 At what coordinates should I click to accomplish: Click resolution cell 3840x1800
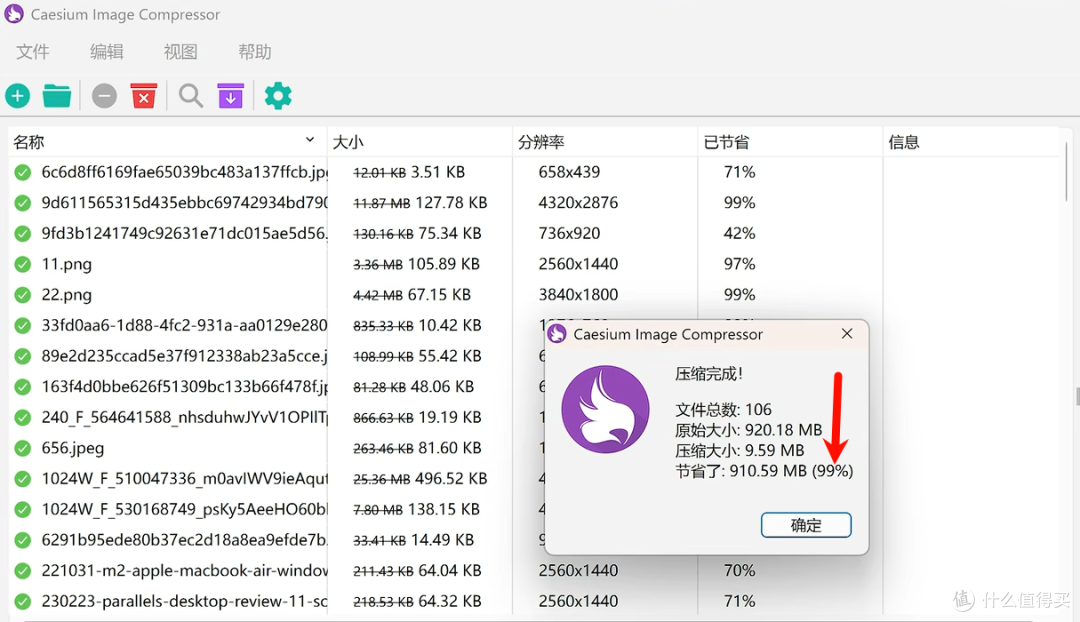click(579, 295)
